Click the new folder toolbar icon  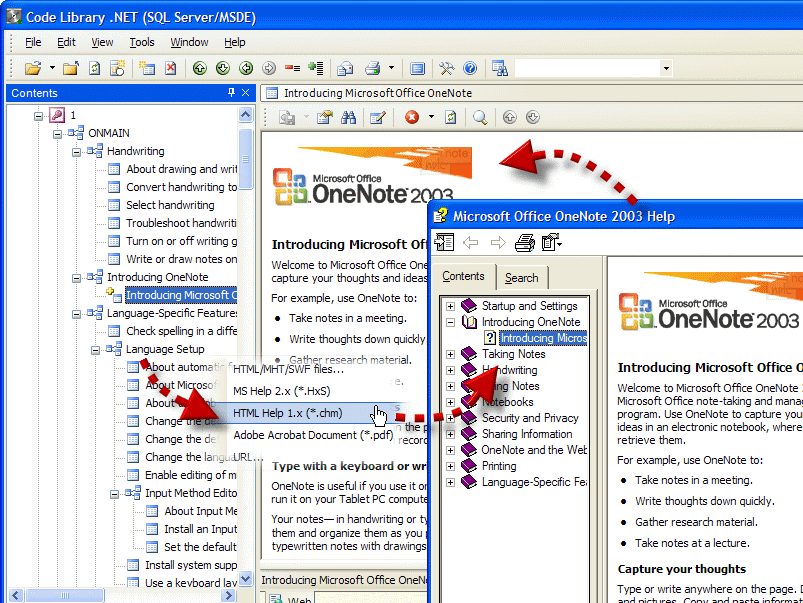[x=71, y=68]
